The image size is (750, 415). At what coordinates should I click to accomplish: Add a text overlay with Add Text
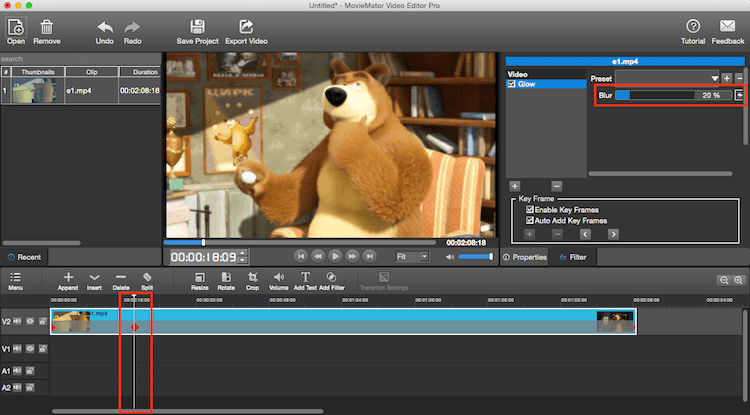305,281
